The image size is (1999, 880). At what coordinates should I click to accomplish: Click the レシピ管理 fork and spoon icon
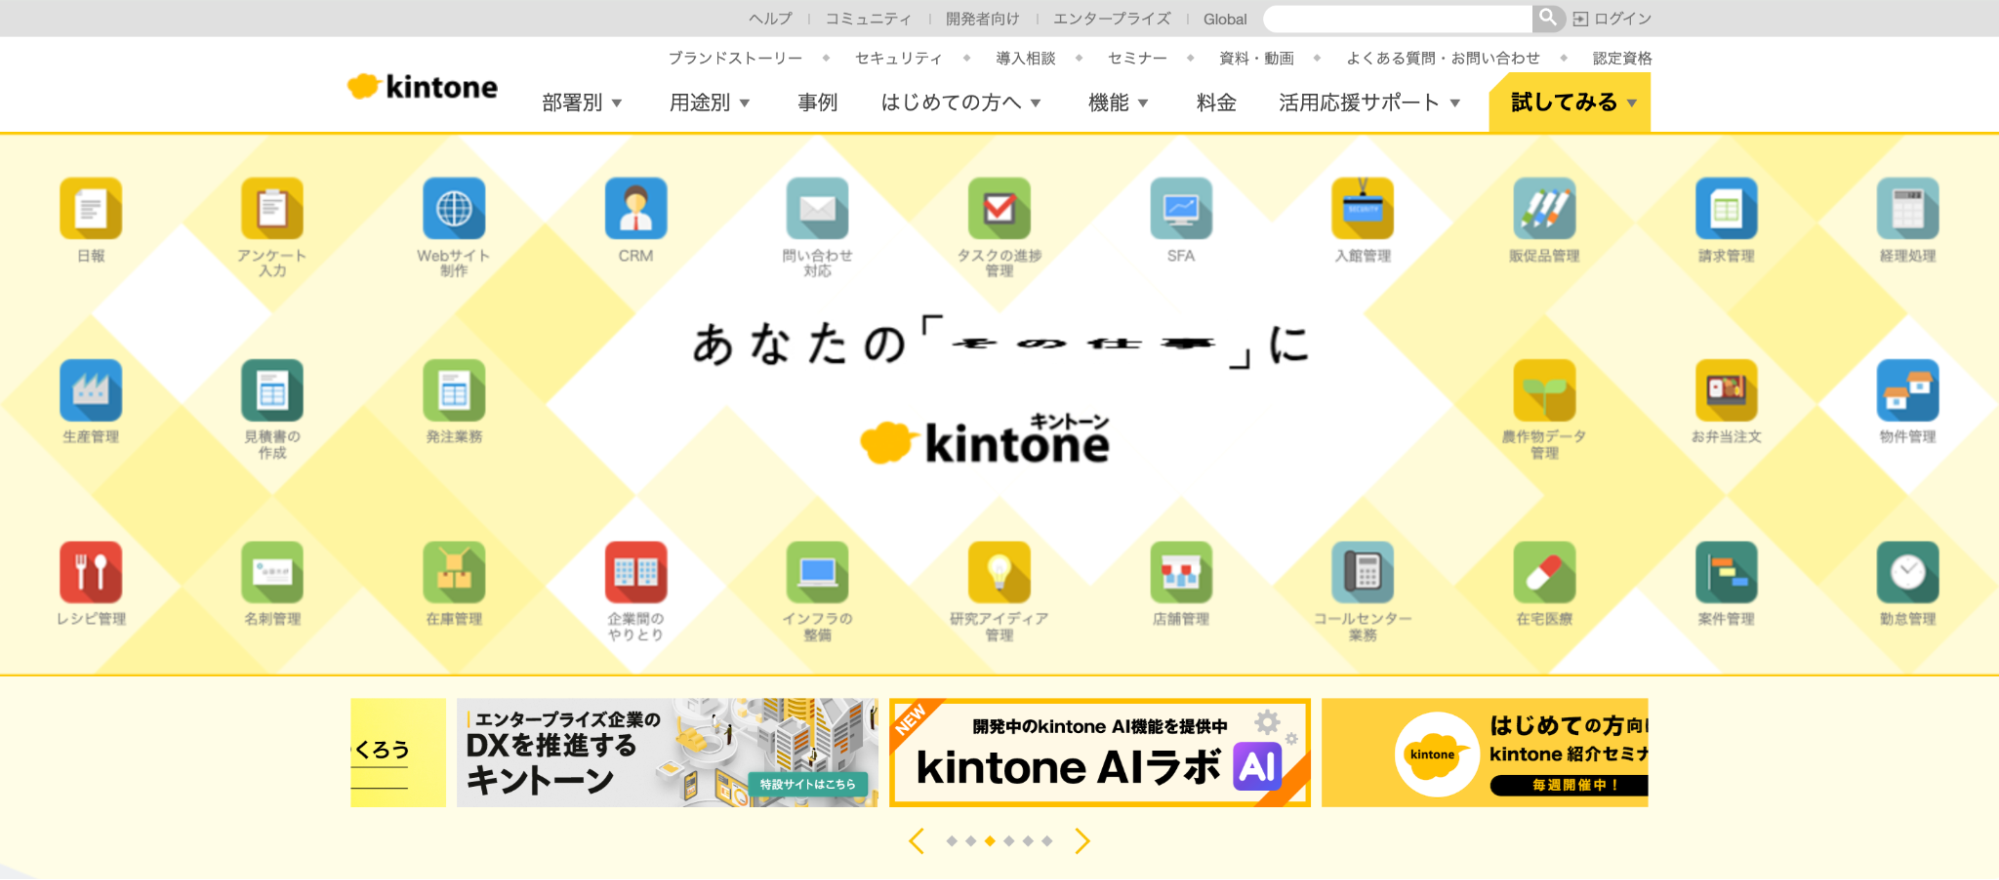[x=91, y=572]
